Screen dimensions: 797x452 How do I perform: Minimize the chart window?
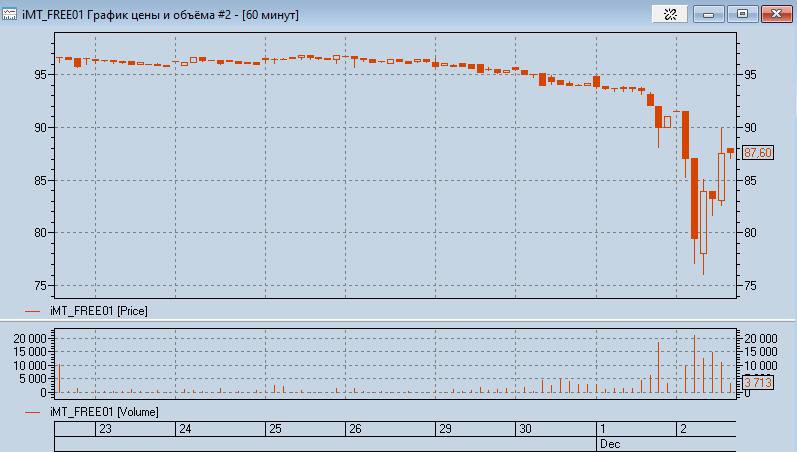pyautogui.click(x=709, y=14)
